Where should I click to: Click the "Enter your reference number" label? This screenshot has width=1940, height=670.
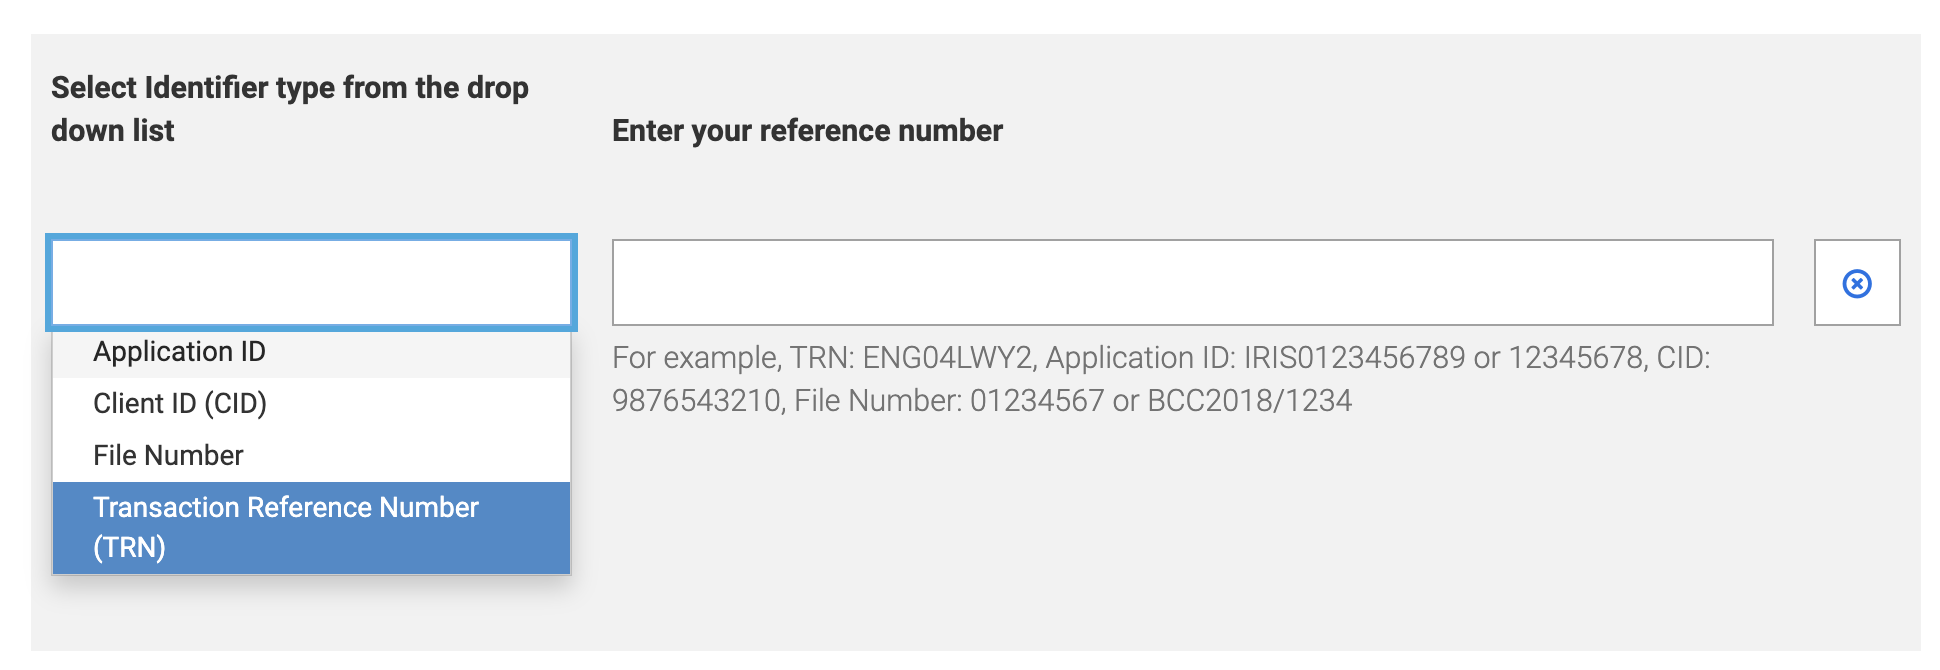[807, 131]
